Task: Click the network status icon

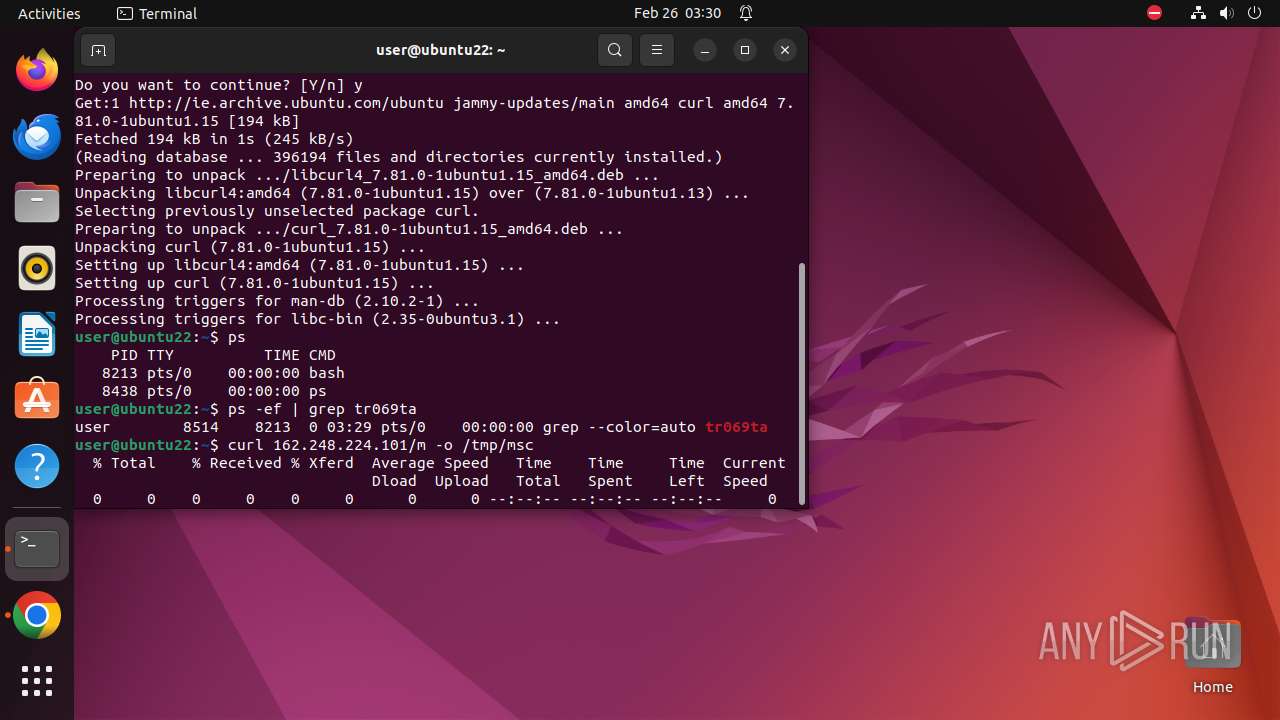Action: pos(1198,13)
